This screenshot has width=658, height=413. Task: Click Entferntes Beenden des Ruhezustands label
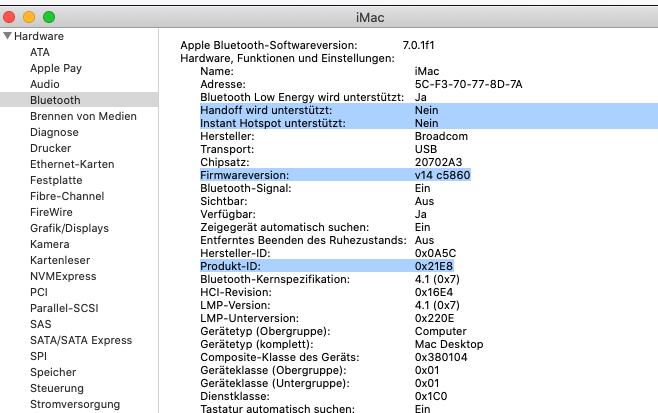pyautogui.click(x=303, y=240)
